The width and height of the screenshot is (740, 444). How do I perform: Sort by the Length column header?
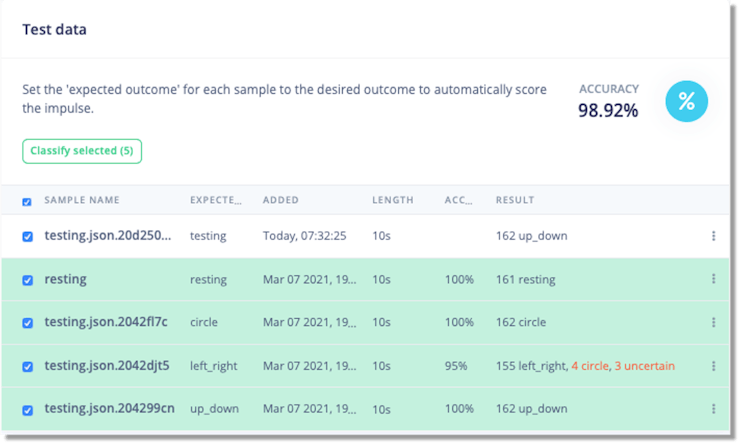click(392, 200)
